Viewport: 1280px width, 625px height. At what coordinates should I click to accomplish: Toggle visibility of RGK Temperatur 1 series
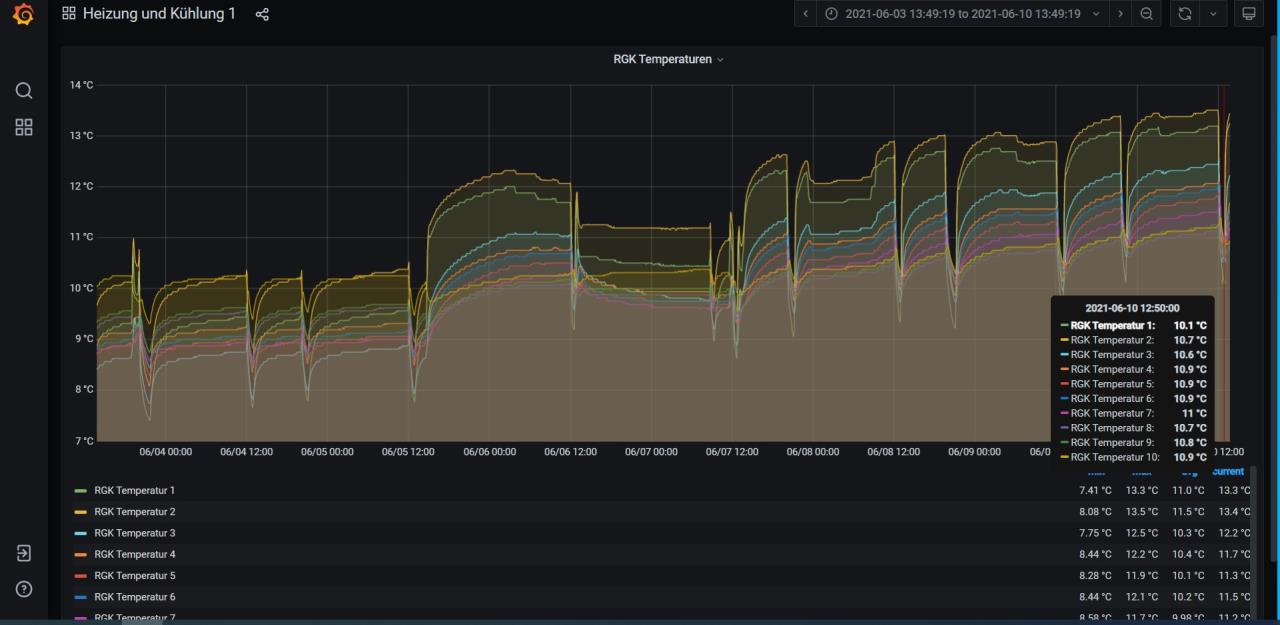[134, 490]
